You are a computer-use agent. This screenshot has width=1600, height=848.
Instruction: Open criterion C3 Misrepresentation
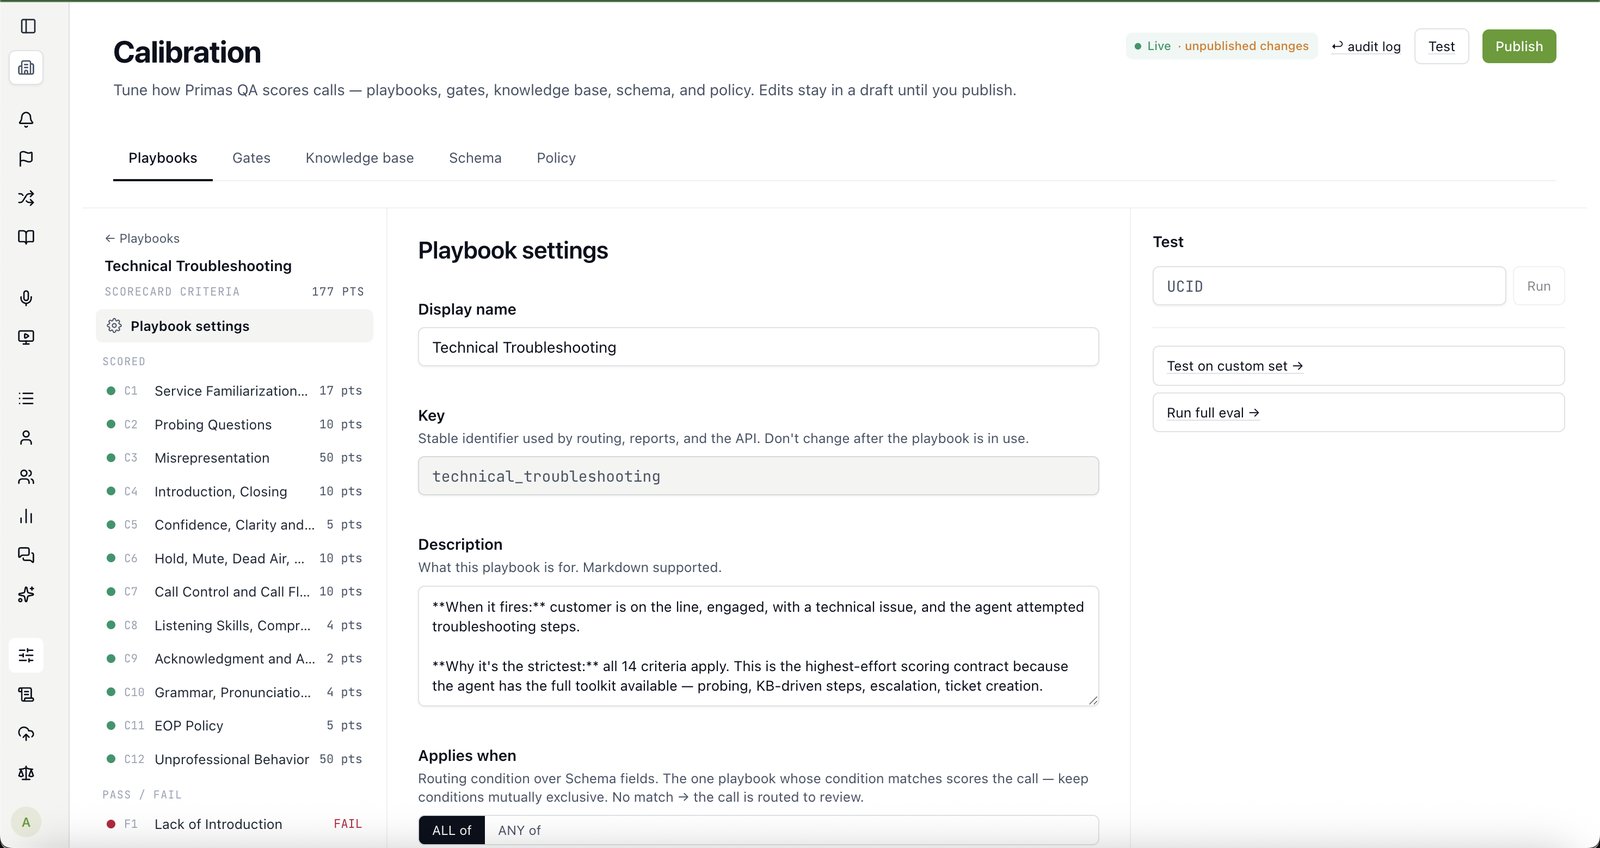234,458
